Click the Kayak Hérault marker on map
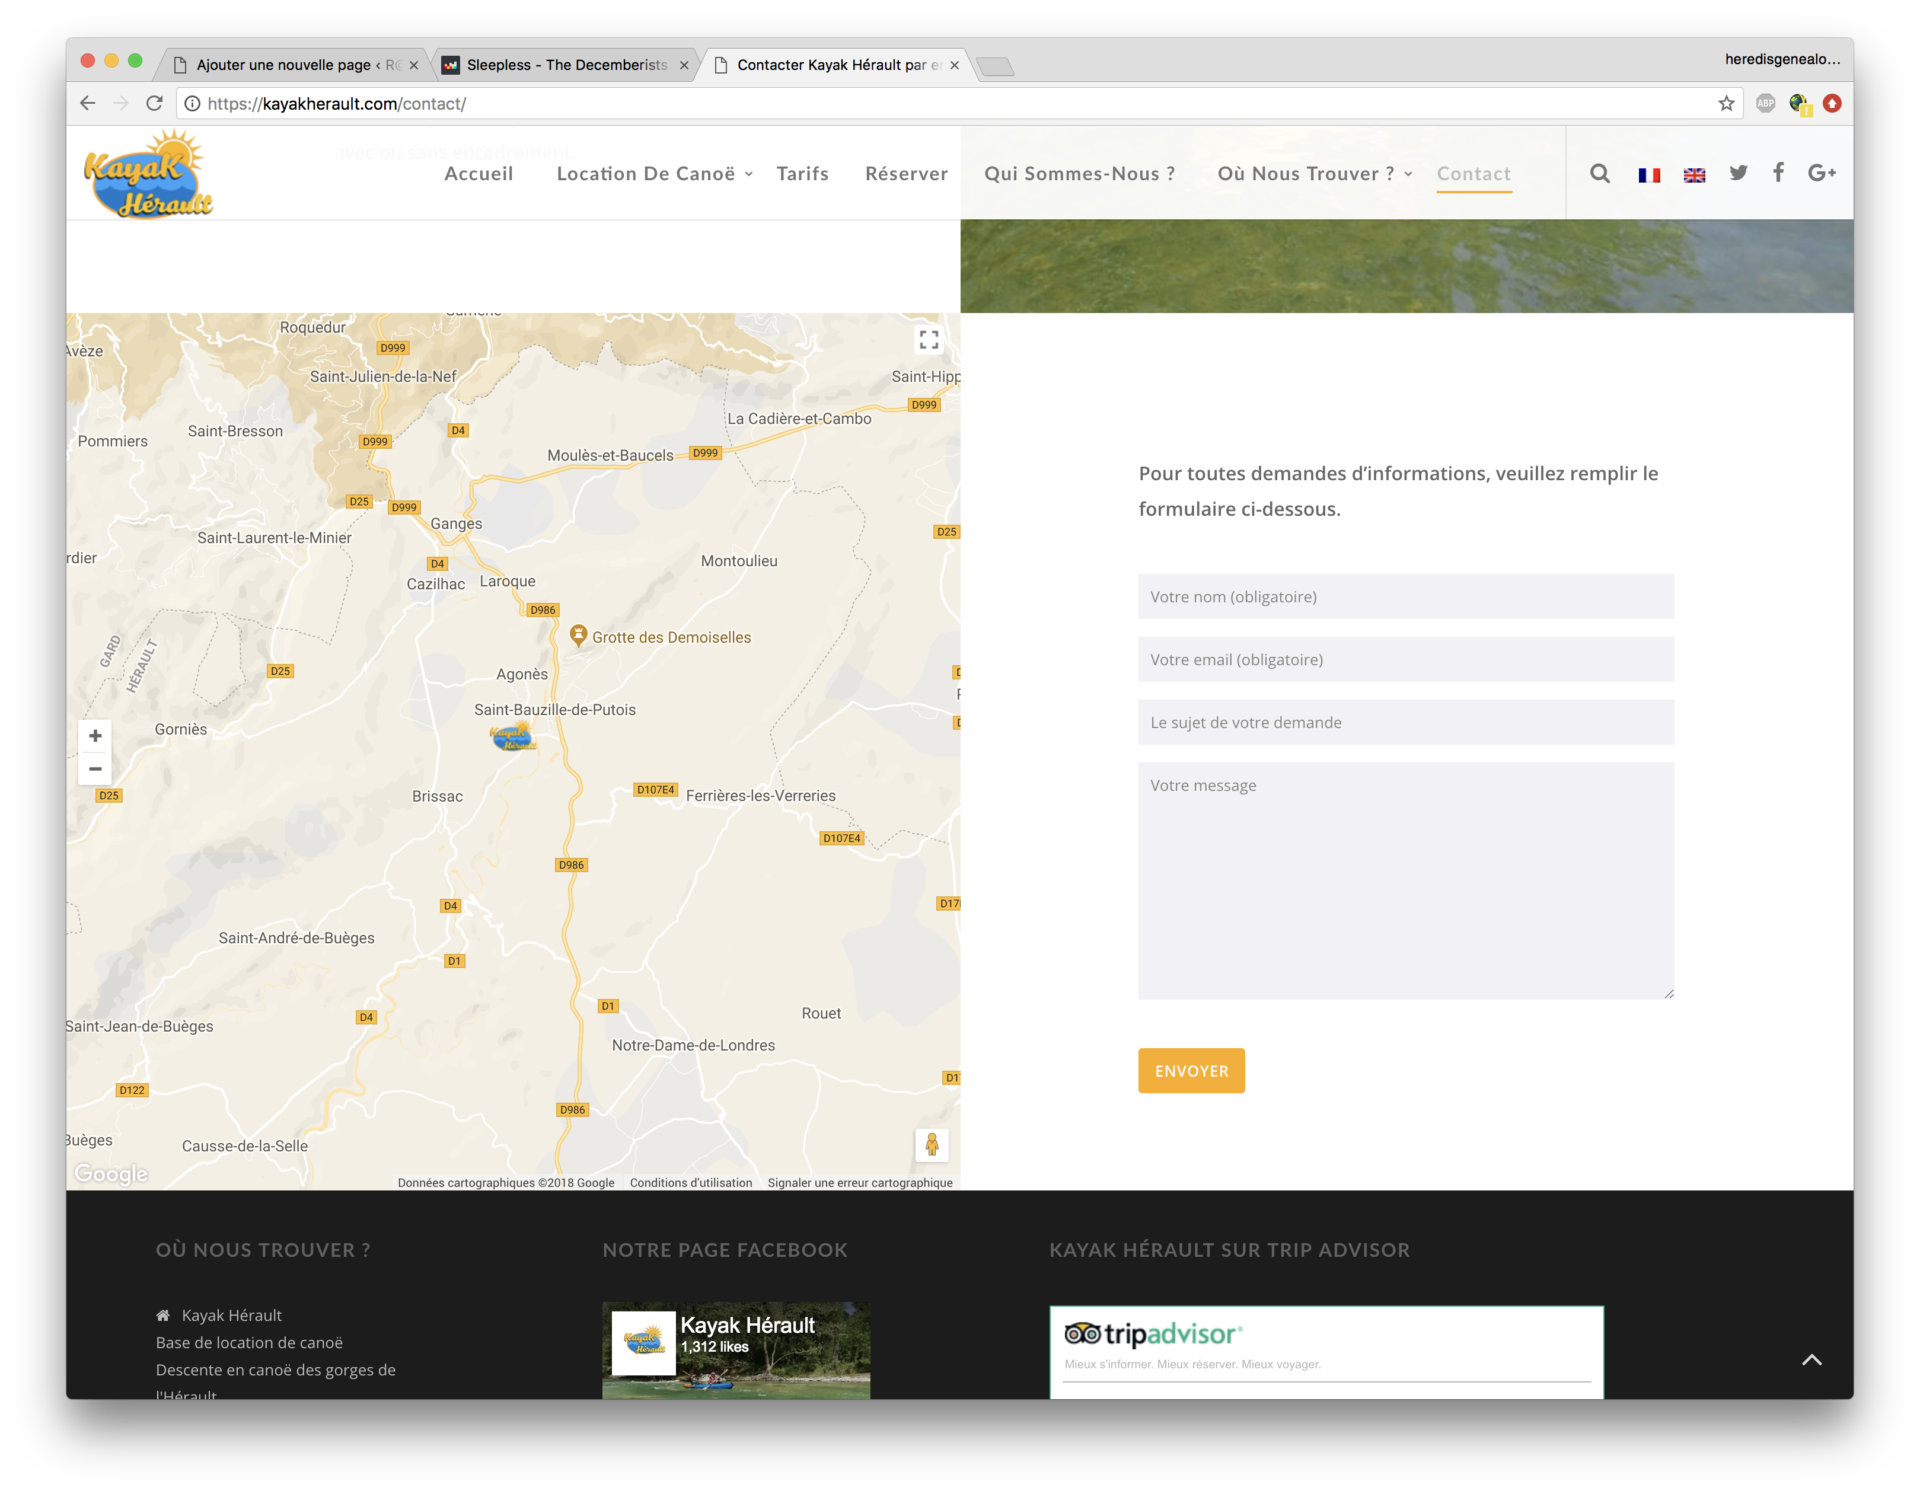1920x1494 pixels. click(513, 738)
